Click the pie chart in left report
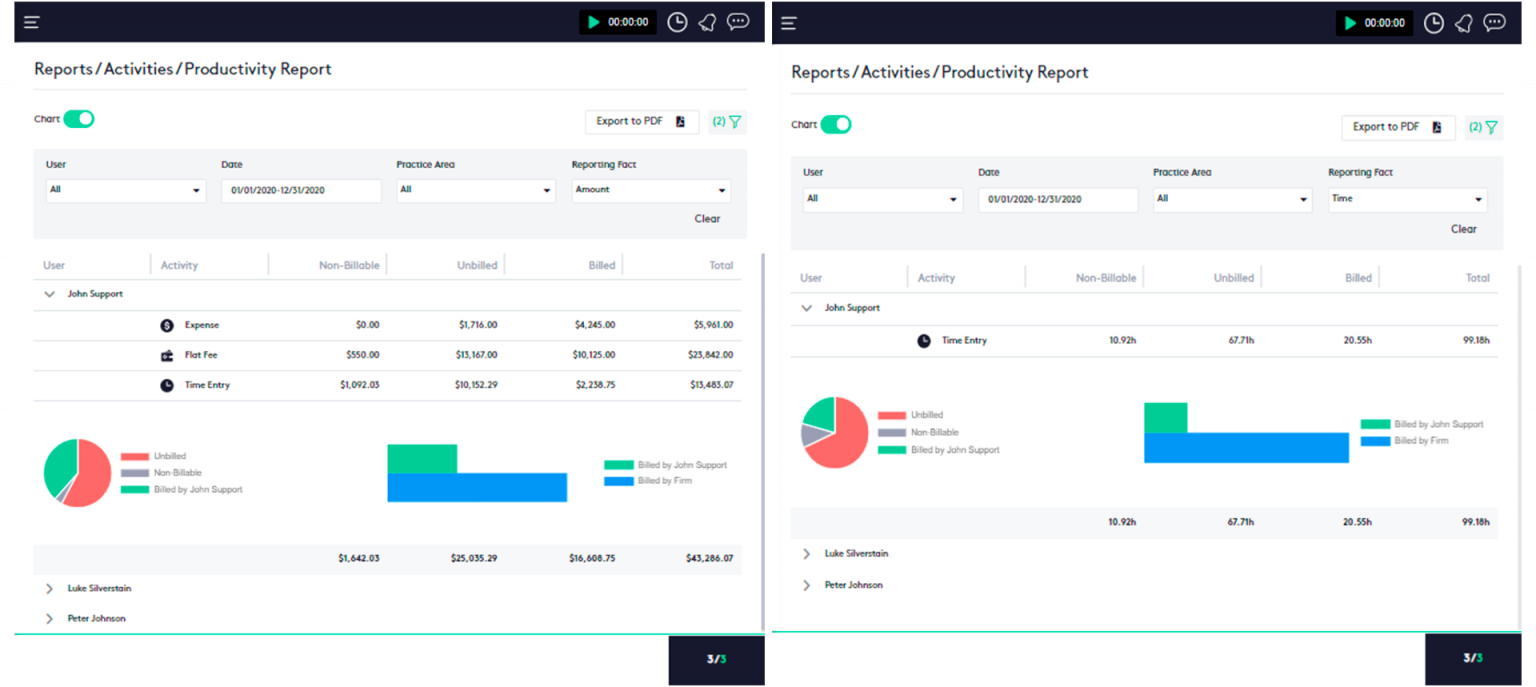Viewport: 1536px width, 687px height. coord(77,473)
